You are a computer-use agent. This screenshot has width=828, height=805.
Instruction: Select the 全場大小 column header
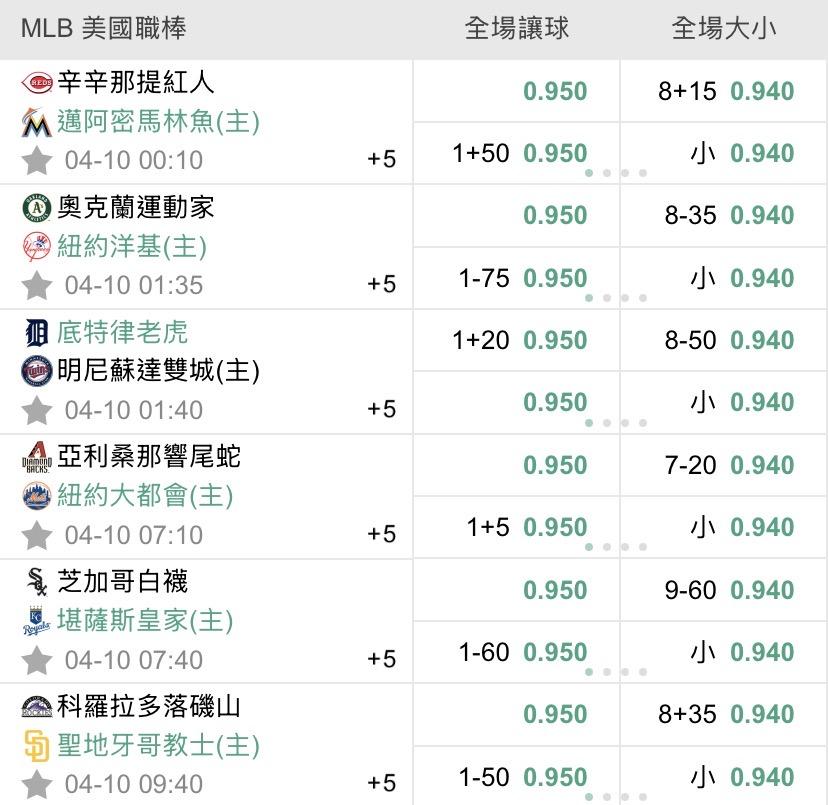point(724,29)
